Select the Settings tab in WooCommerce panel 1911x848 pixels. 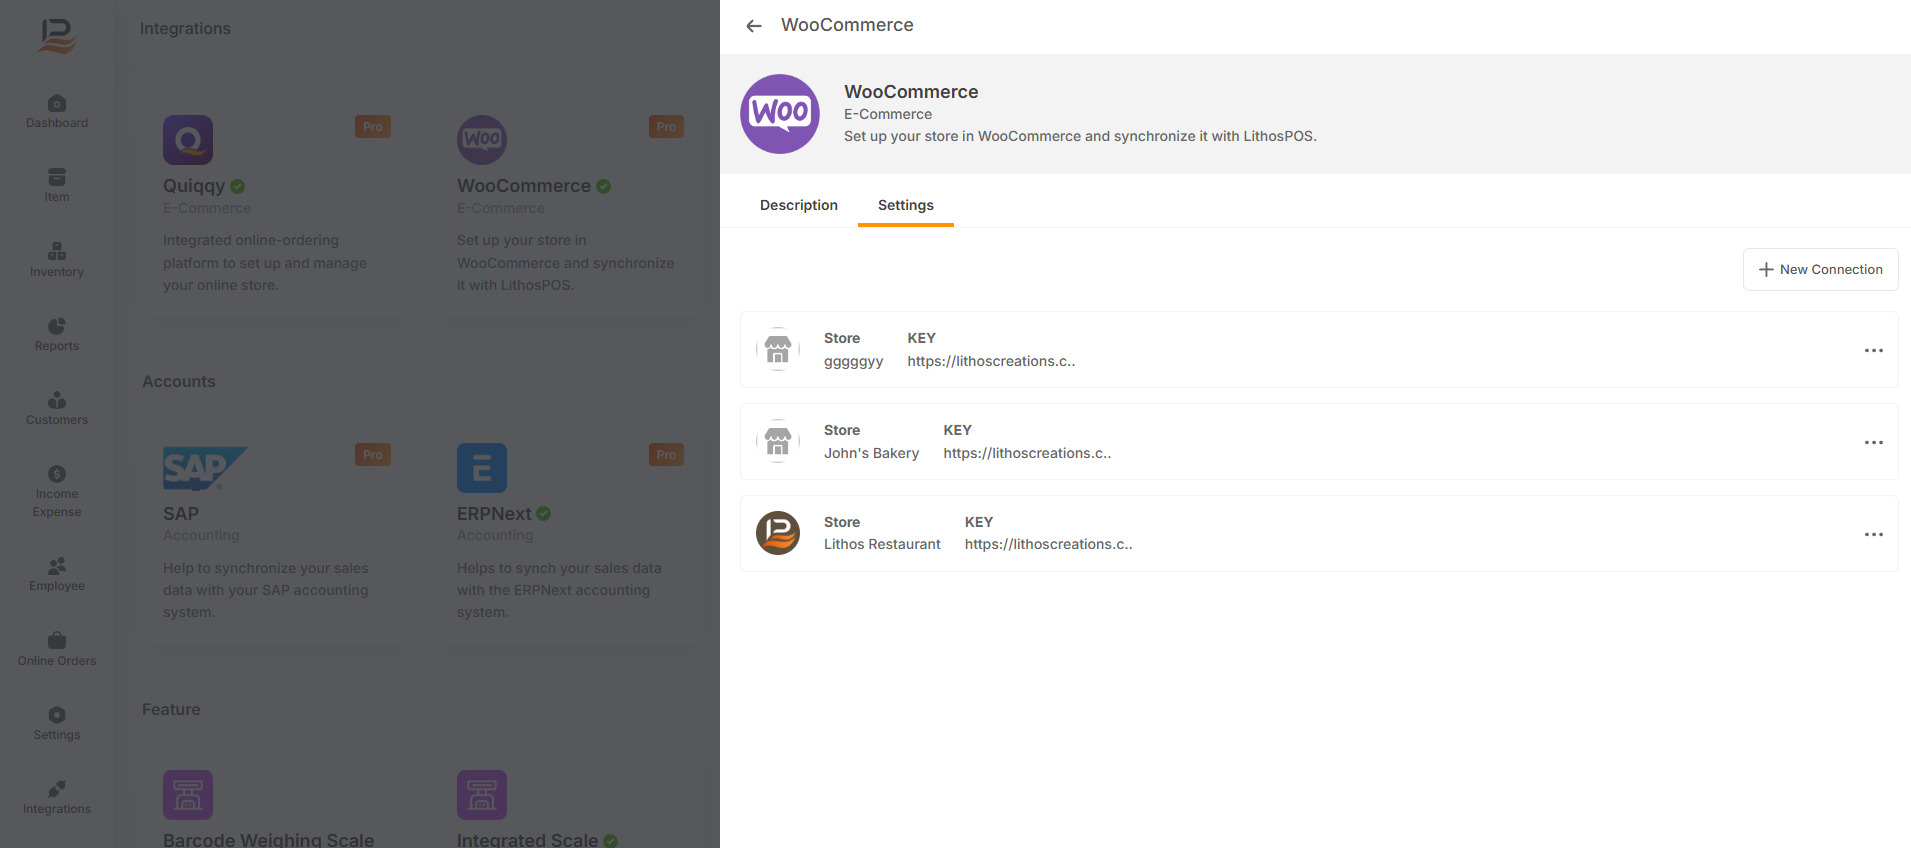905,205
